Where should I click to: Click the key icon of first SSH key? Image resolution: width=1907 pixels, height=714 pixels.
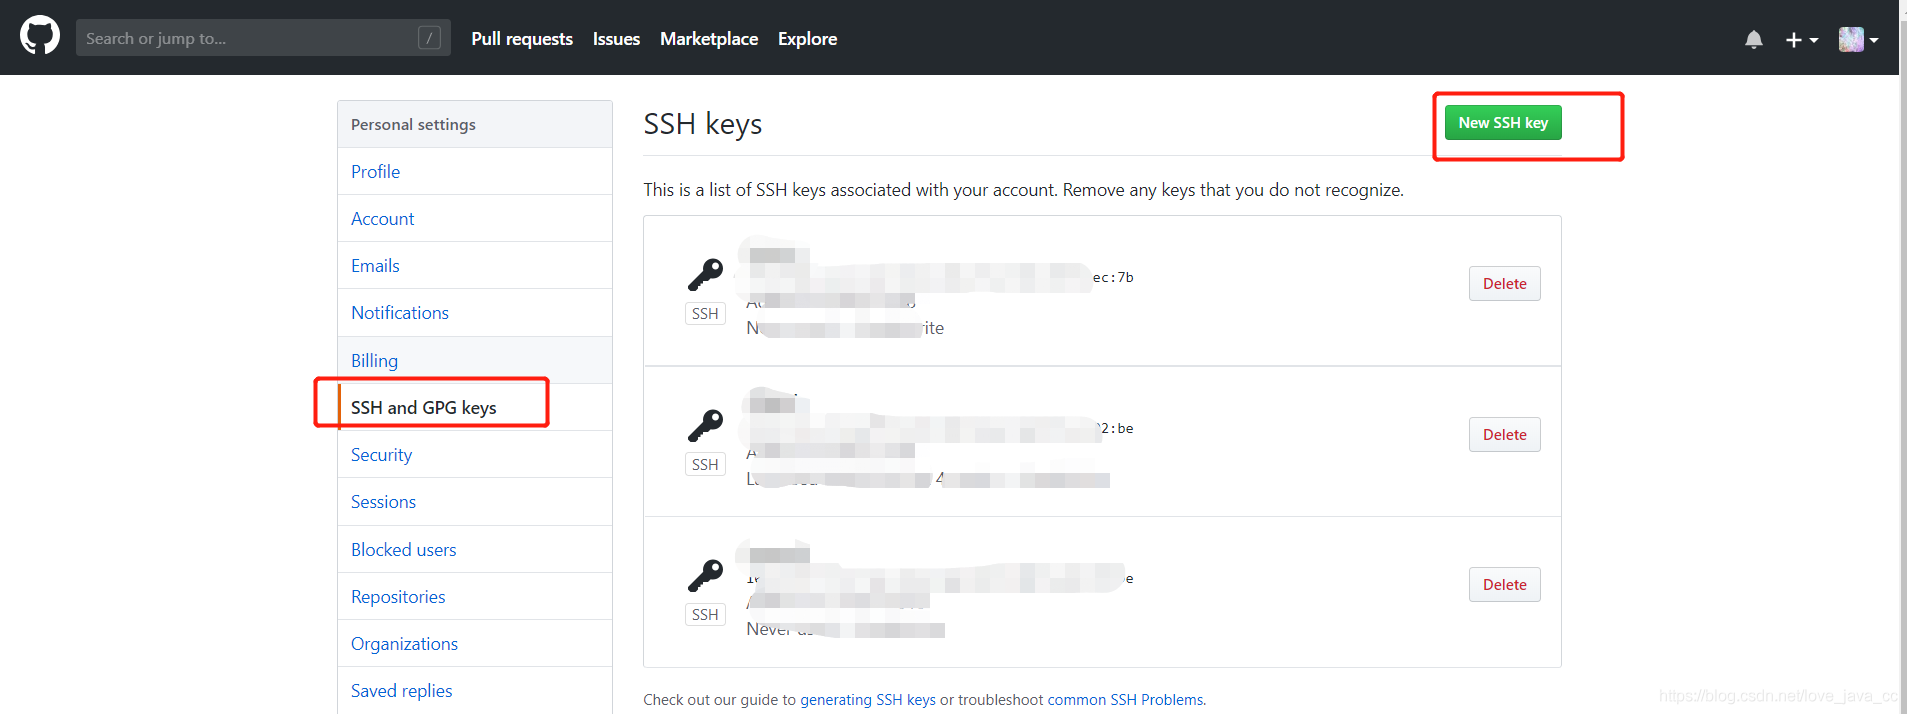705,274
